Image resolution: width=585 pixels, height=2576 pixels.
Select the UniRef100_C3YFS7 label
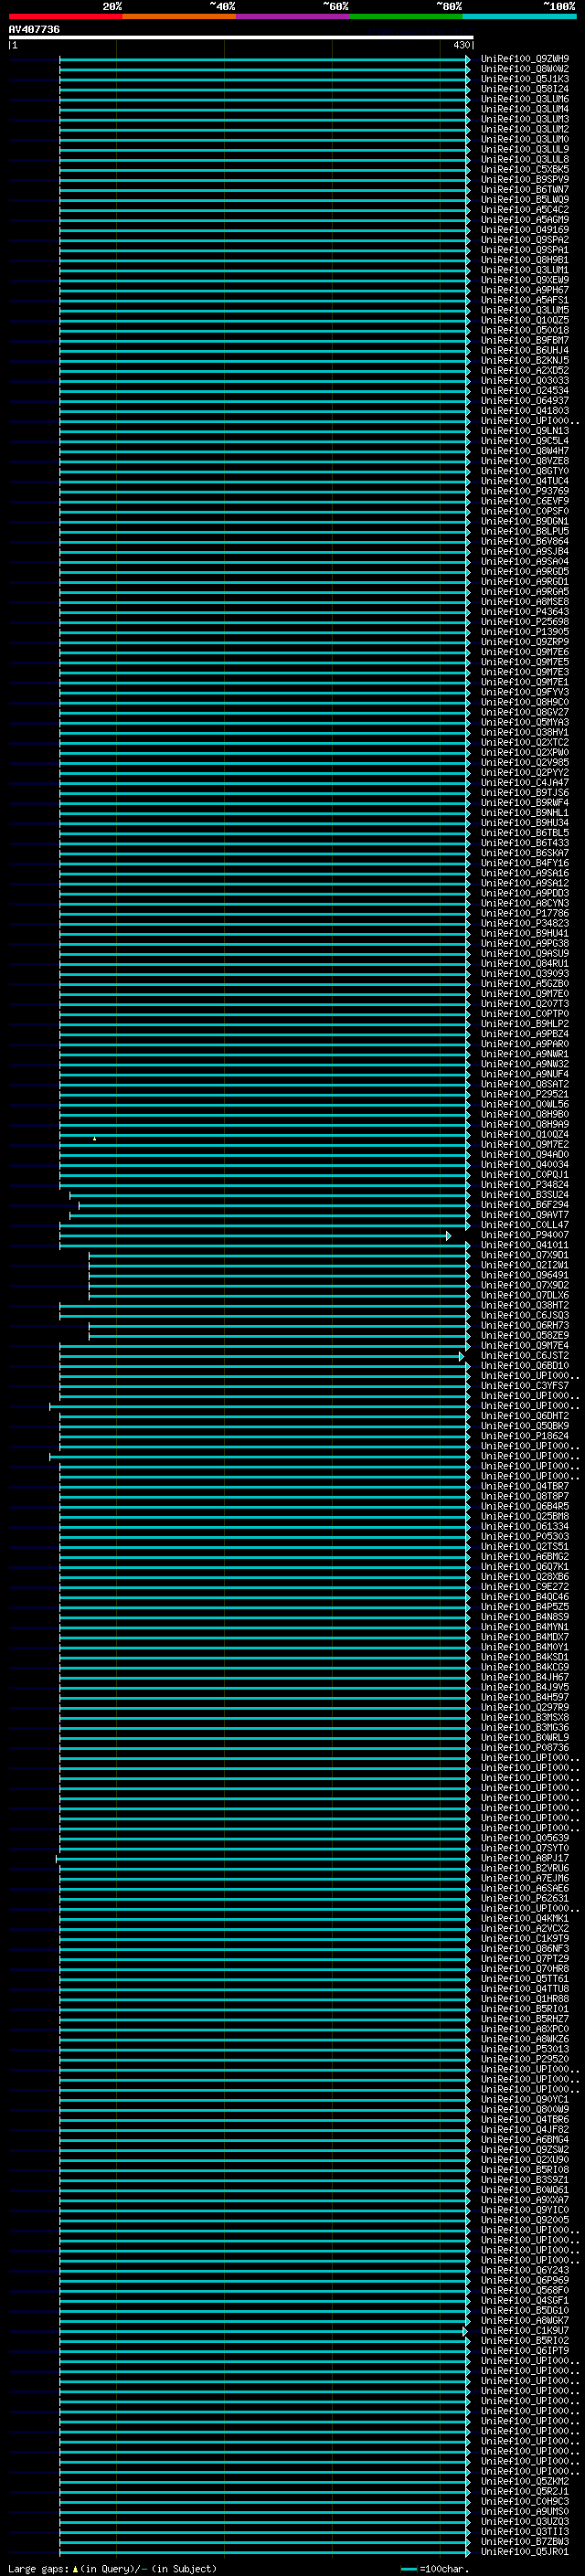[x=525, y=1386]
